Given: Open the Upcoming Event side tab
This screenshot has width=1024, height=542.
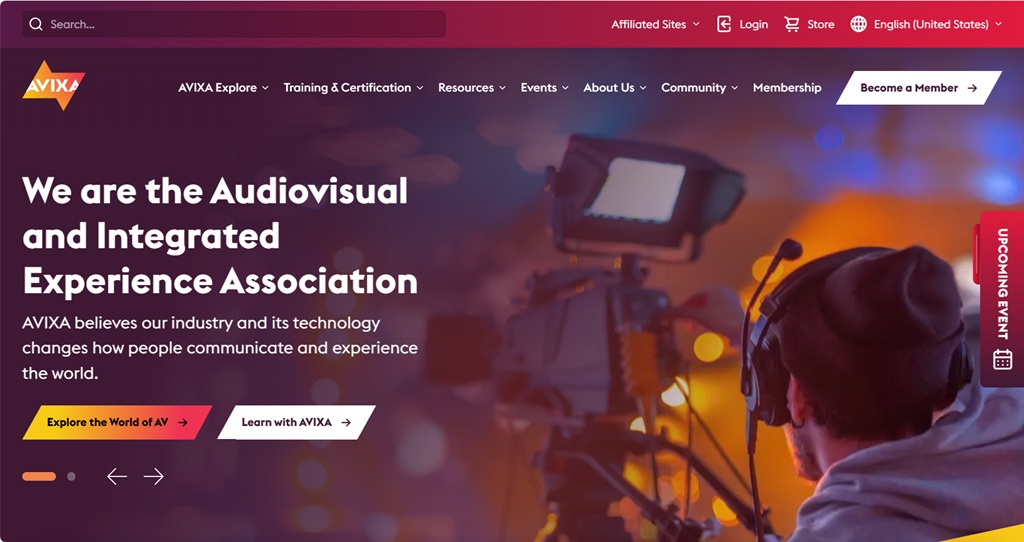Looking at the screenshot, I should click(x=1002, y=299).
